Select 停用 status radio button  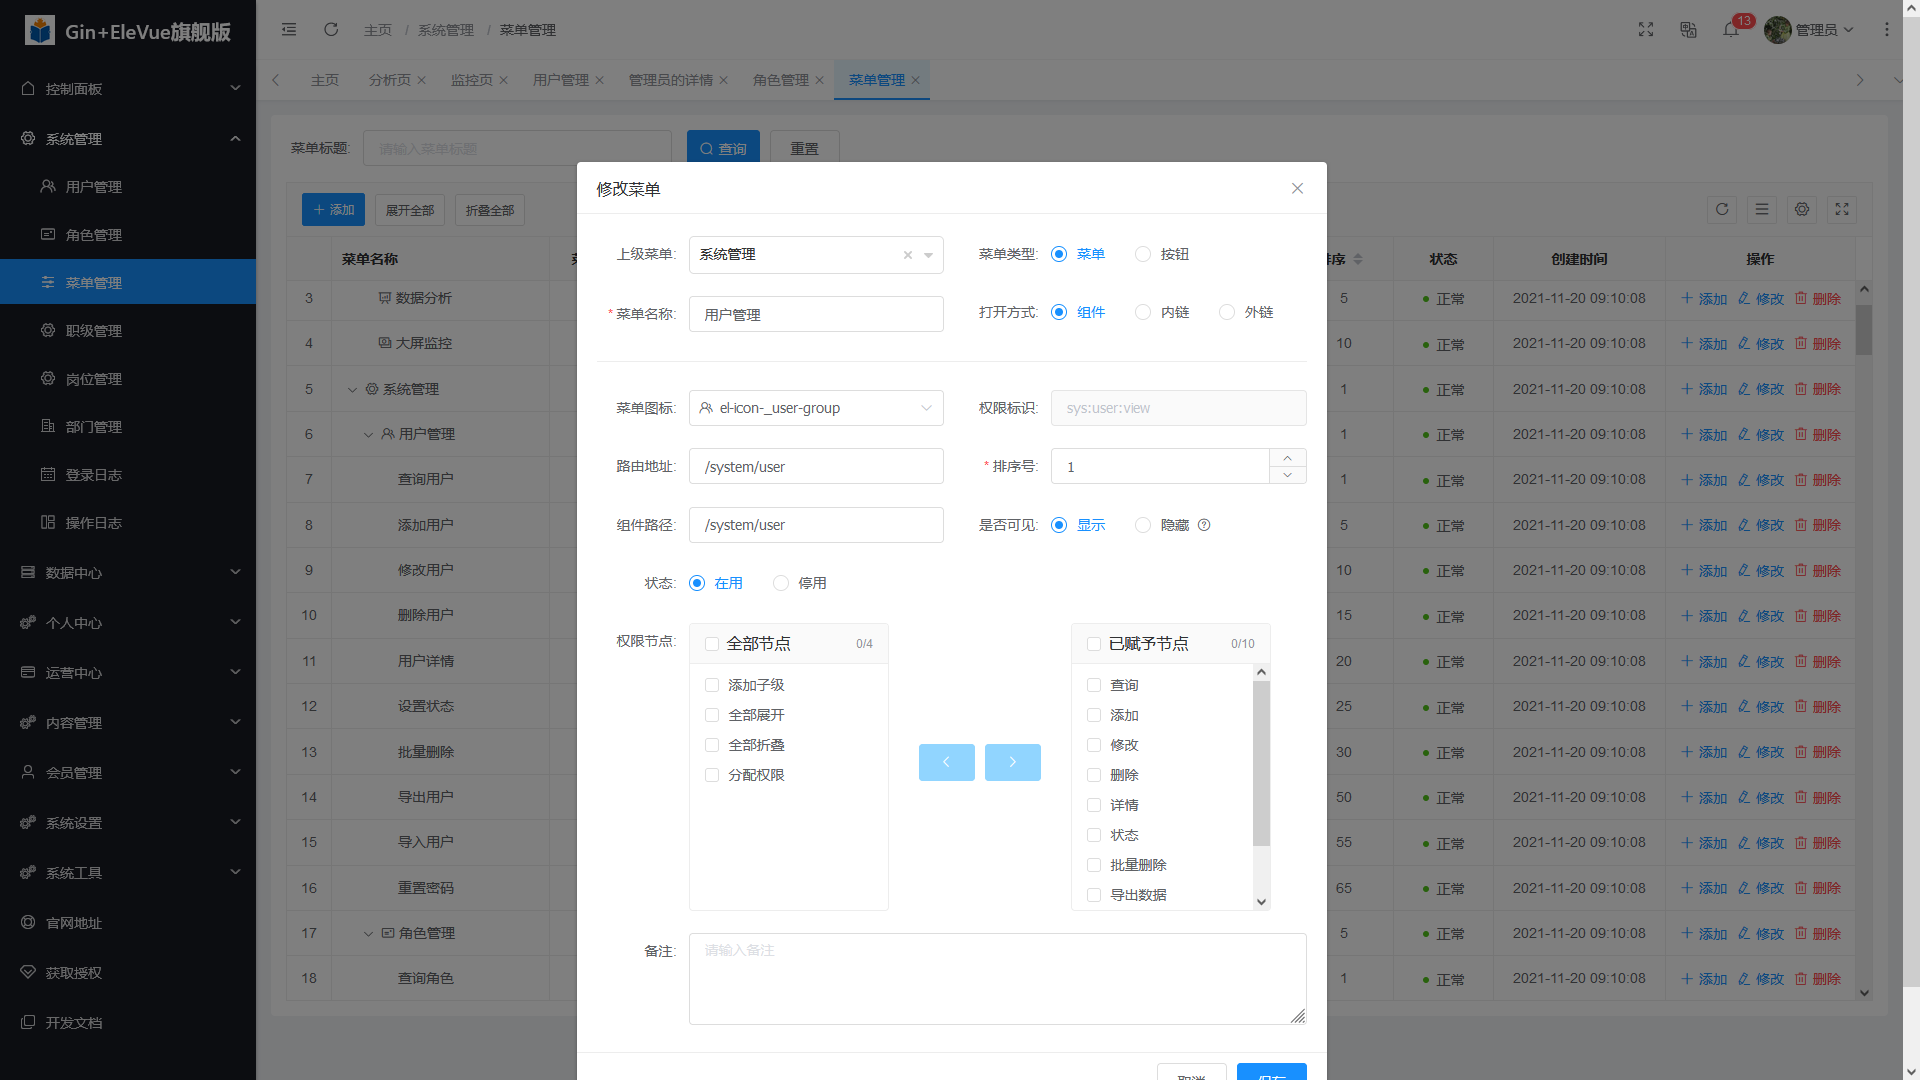coord(781,583)
